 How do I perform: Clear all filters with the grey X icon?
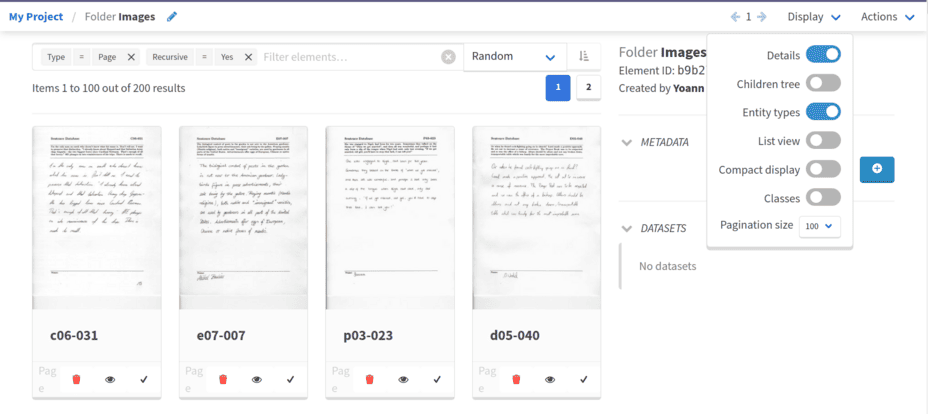click(x=449, y=57)
